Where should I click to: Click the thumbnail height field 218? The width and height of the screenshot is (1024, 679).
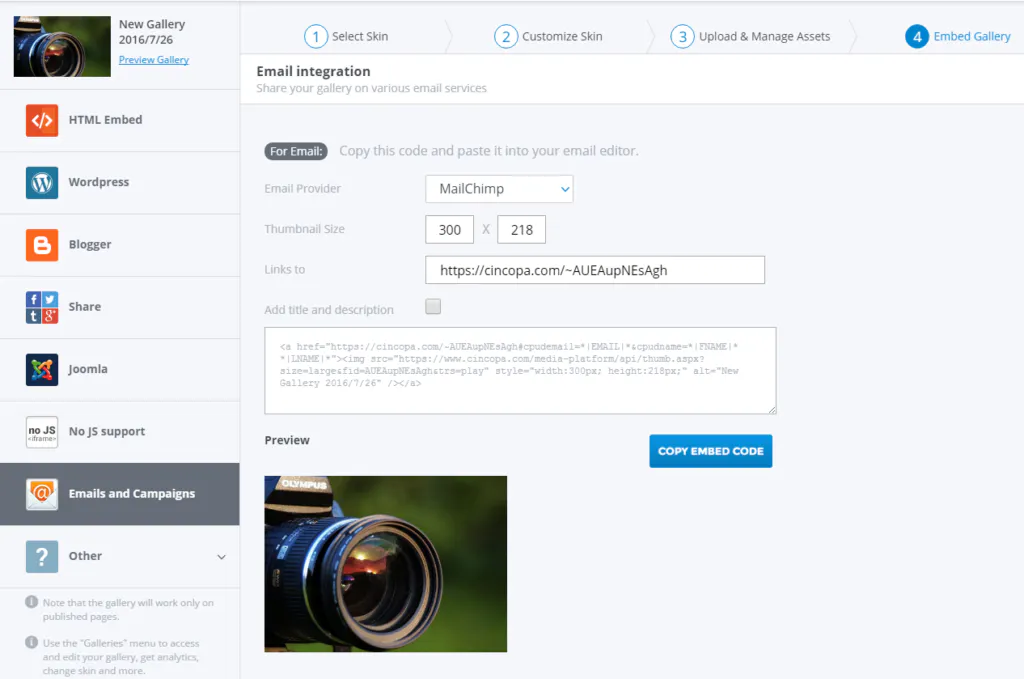(521, 230)
